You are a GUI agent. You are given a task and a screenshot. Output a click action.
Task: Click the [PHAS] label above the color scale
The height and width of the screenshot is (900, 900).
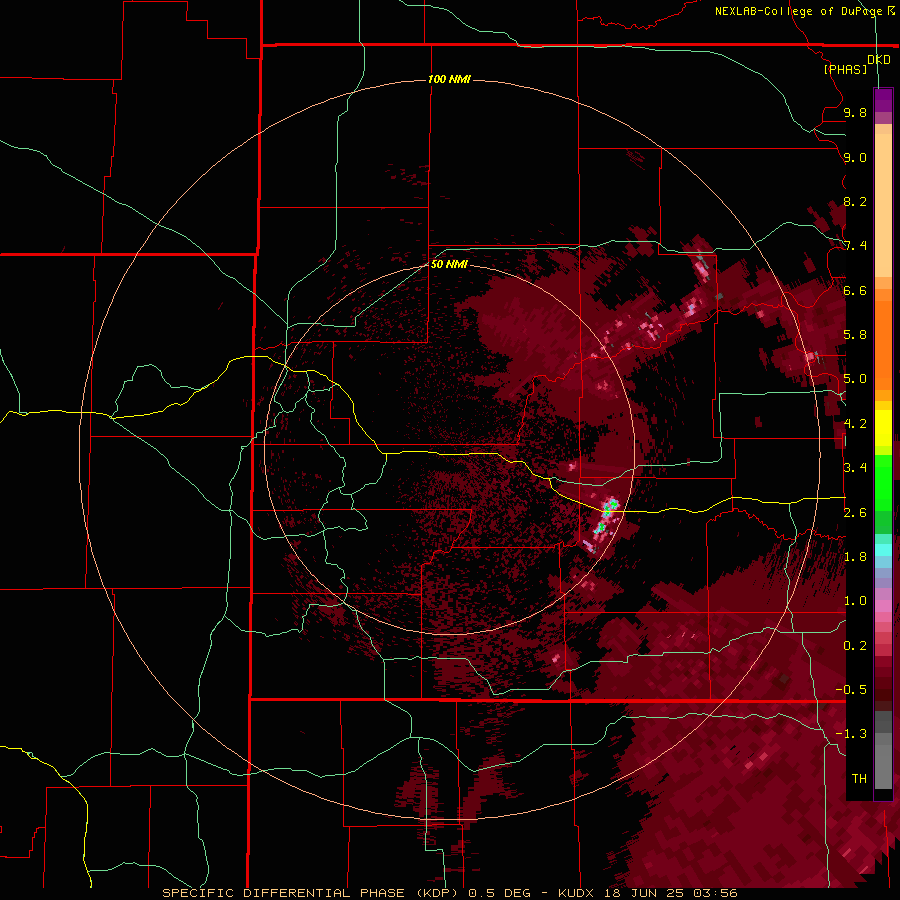845,69
